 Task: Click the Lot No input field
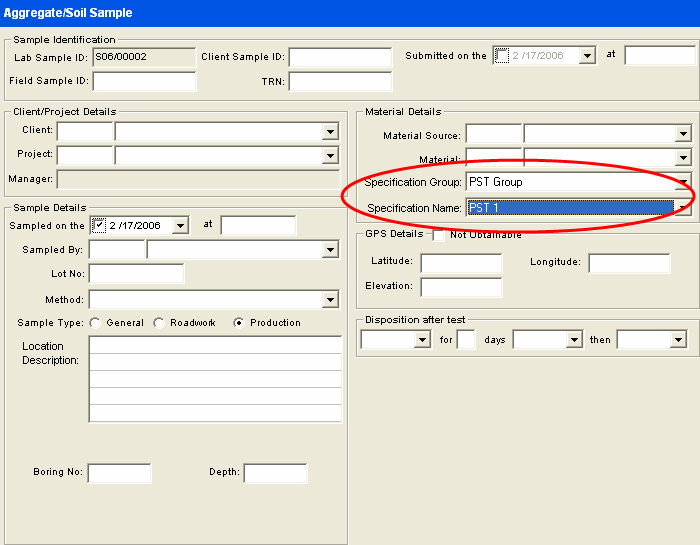[x=137, y=274]
